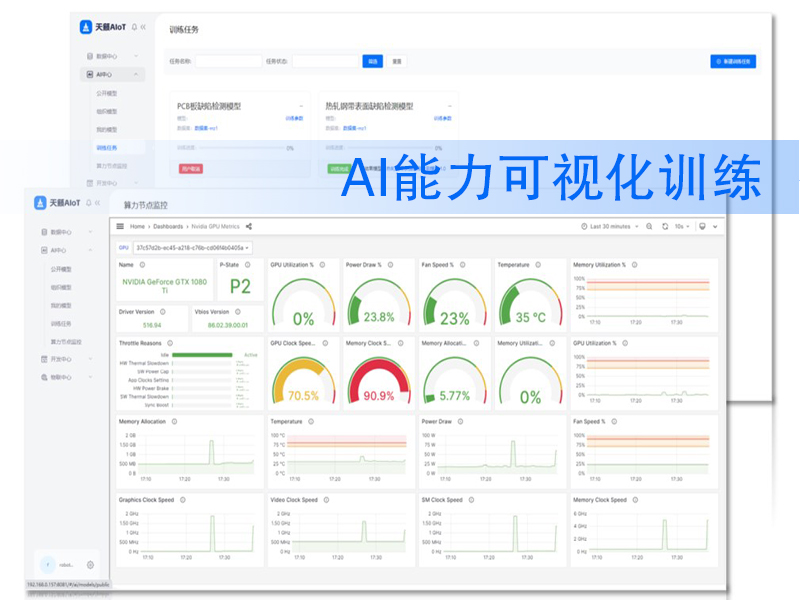Show info for SM Clock Speed panel

471,500
